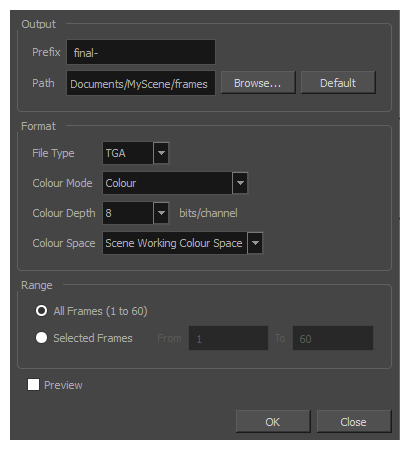Click the Colour mode combo box value

click(x=167, y=183)
